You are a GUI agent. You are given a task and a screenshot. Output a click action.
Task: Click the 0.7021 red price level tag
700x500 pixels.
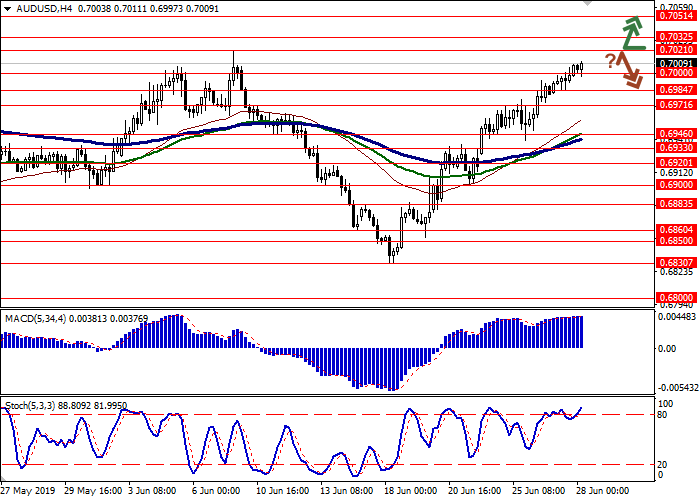pyautogui.click(x=676, y=49)
